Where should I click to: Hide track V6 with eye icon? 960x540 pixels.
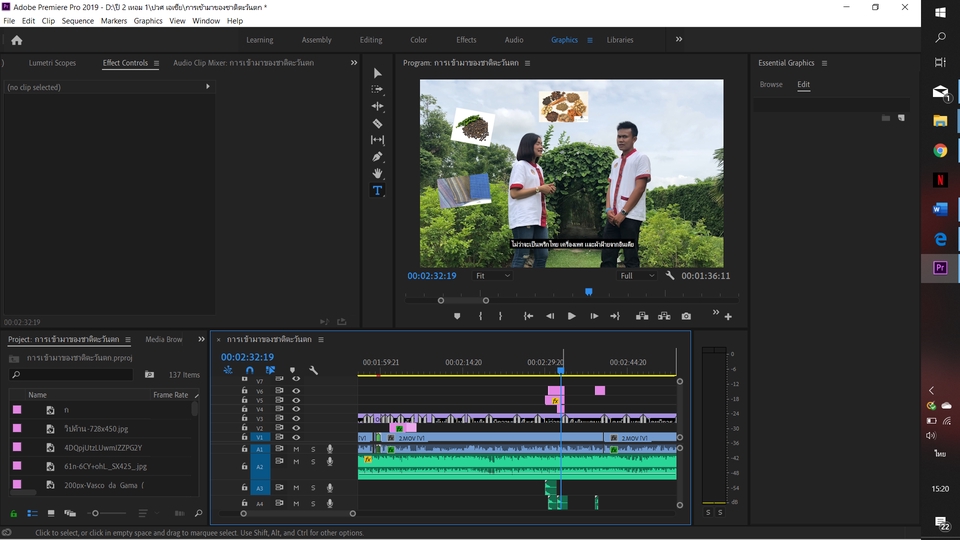pos(296,391)
